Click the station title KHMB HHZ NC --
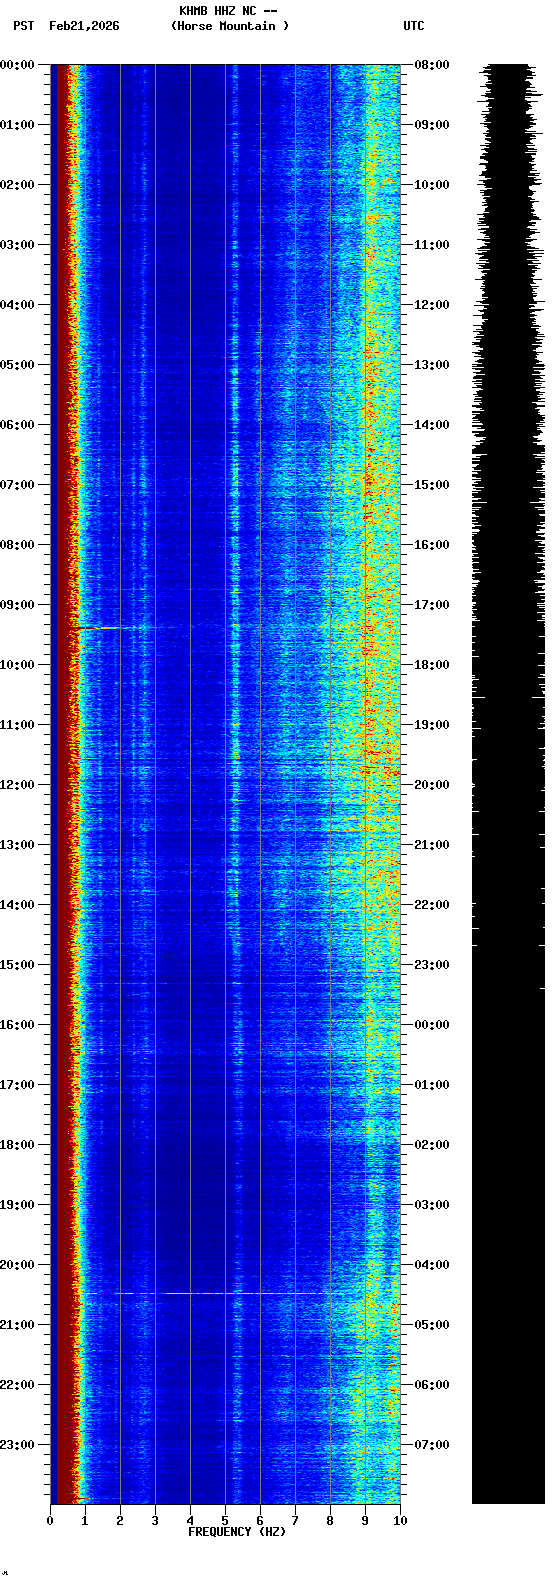Image resolution: width=552 pixels, height=1584 pixels. (228, 11)
